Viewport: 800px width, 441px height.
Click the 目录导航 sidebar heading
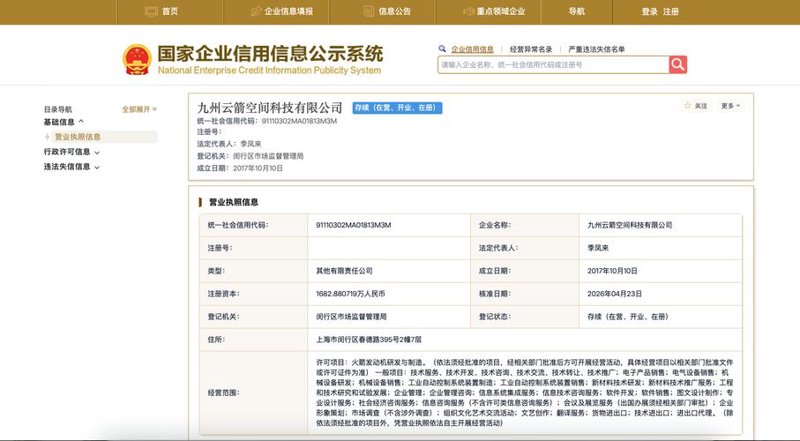(x=58, y=109)
